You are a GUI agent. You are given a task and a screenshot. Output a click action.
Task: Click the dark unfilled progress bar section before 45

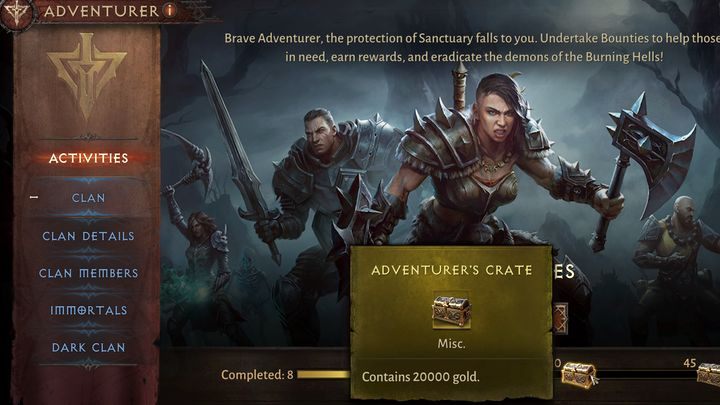pyautogui.click(x=647, y=375)
